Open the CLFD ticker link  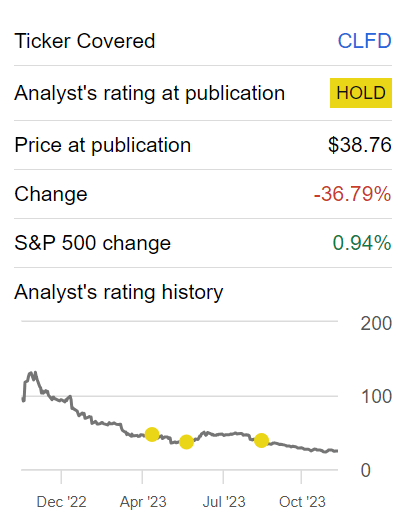coord(364,41)
